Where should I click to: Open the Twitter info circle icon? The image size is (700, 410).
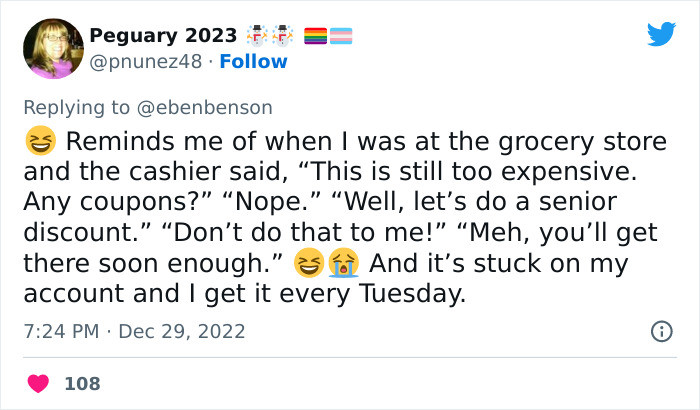point(661,331)
